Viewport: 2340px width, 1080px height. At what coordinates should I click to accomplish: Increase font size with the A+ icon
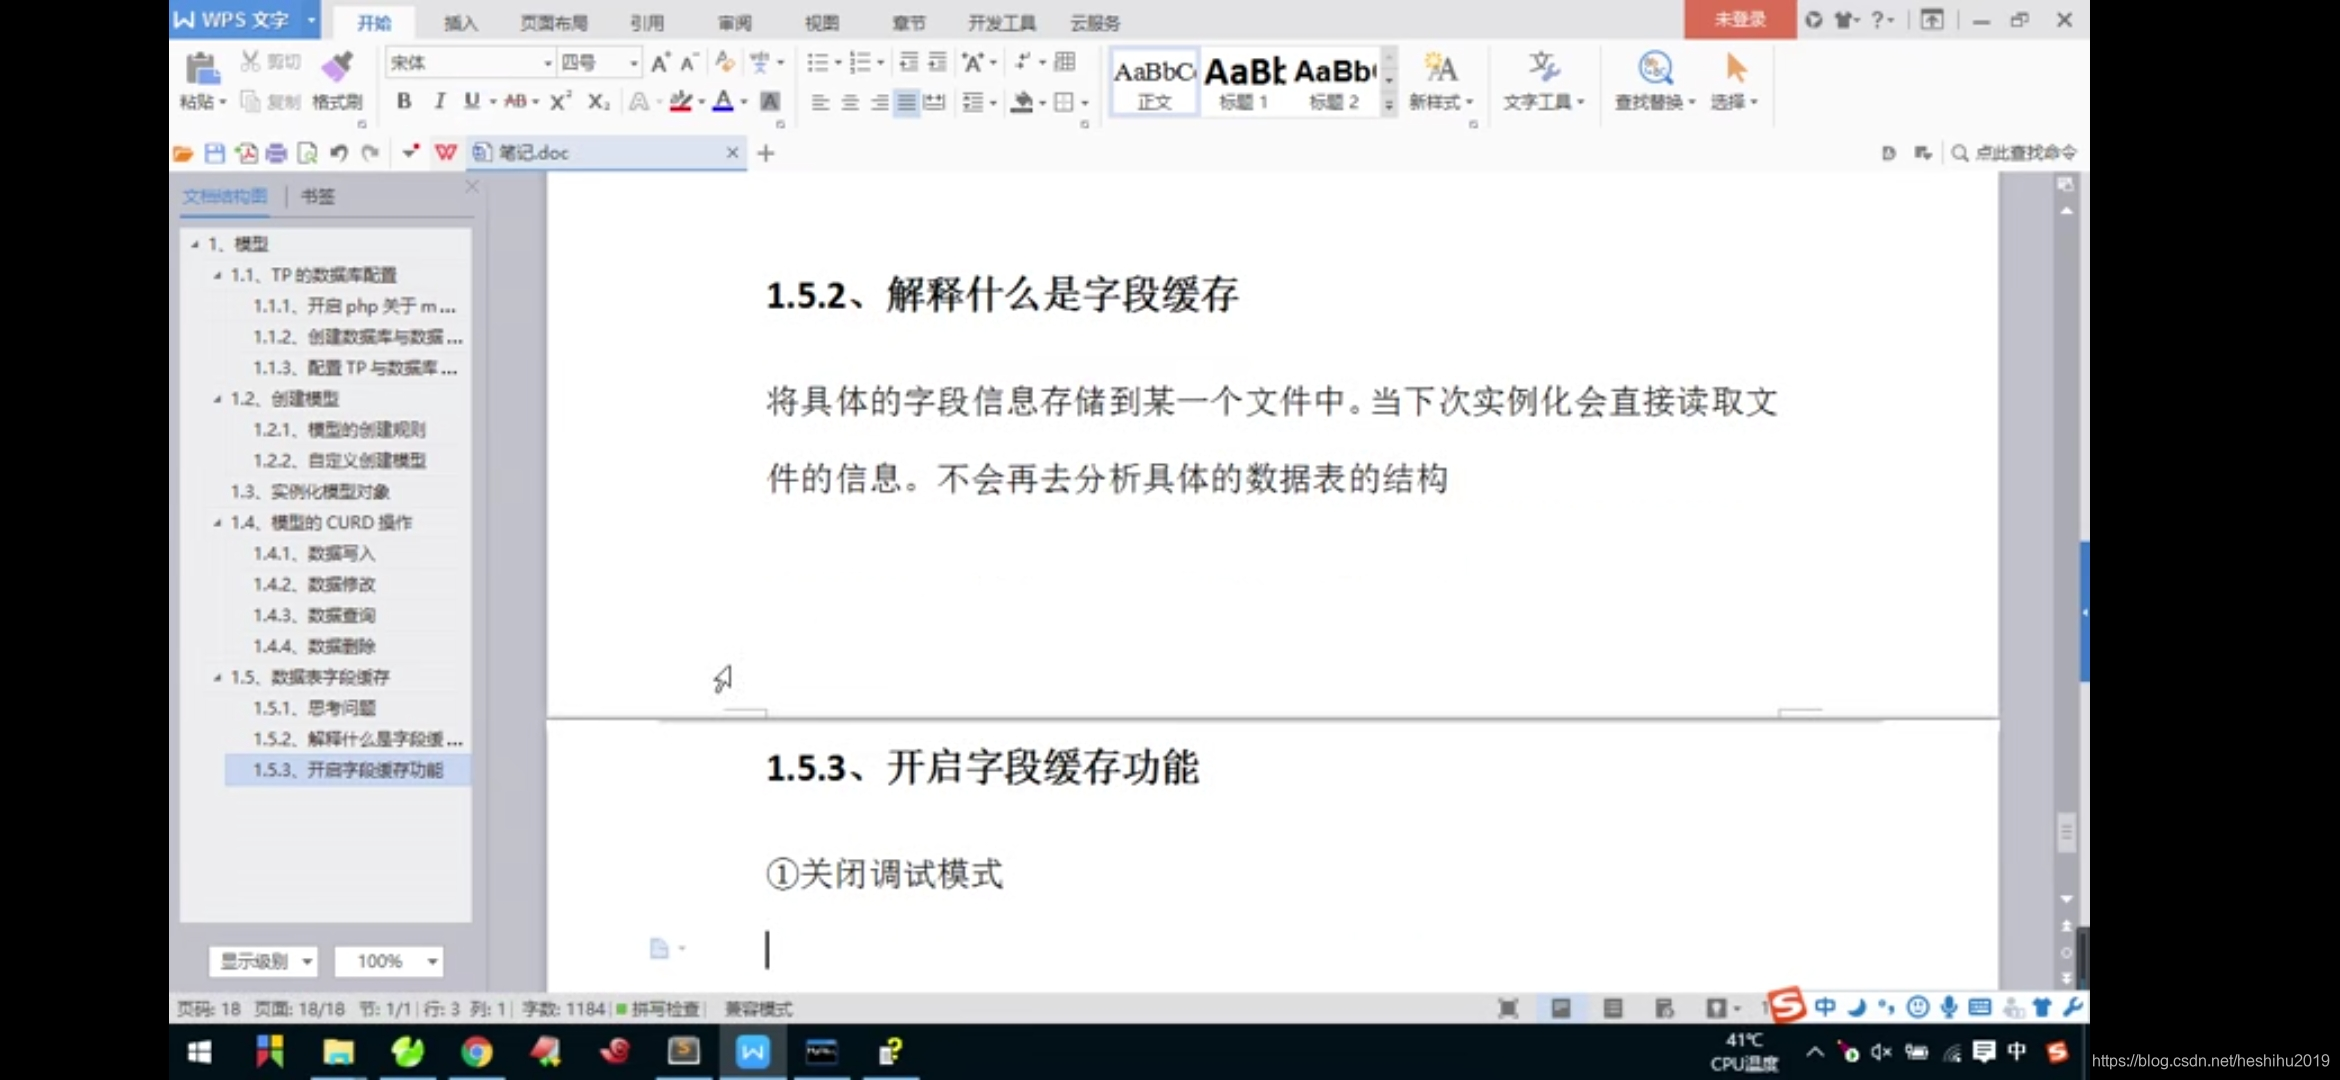660,63
